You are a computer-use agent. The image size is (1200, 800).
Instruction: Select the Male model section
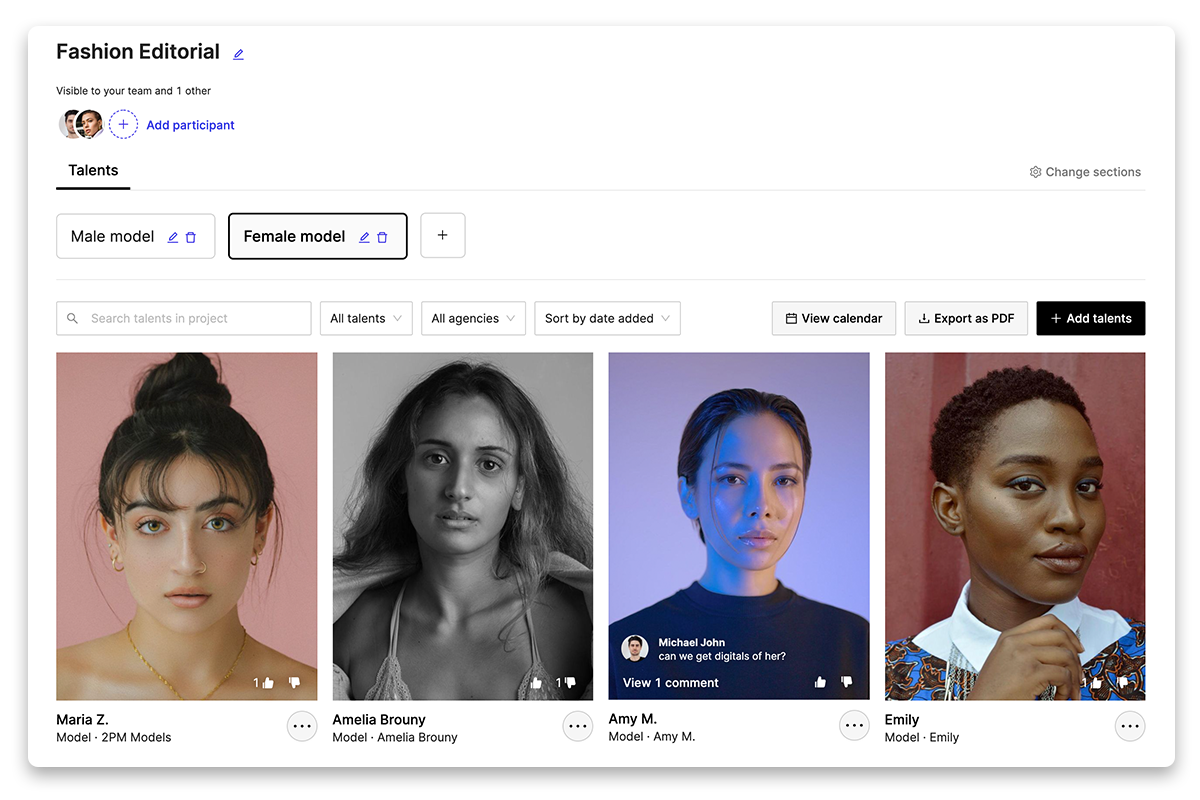tap(112, 237)
